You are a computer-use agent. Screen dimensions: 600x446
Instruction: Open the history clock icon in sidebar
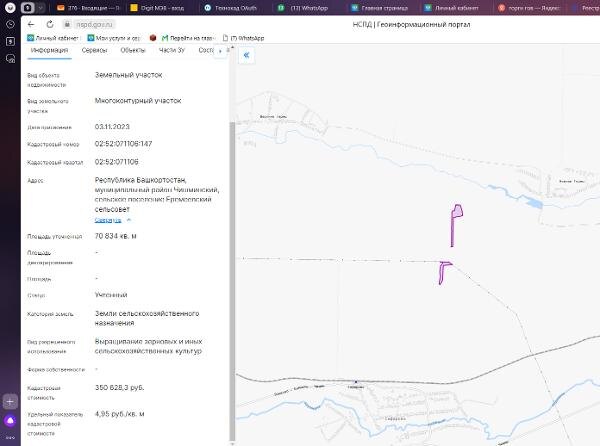coord(10,24)
